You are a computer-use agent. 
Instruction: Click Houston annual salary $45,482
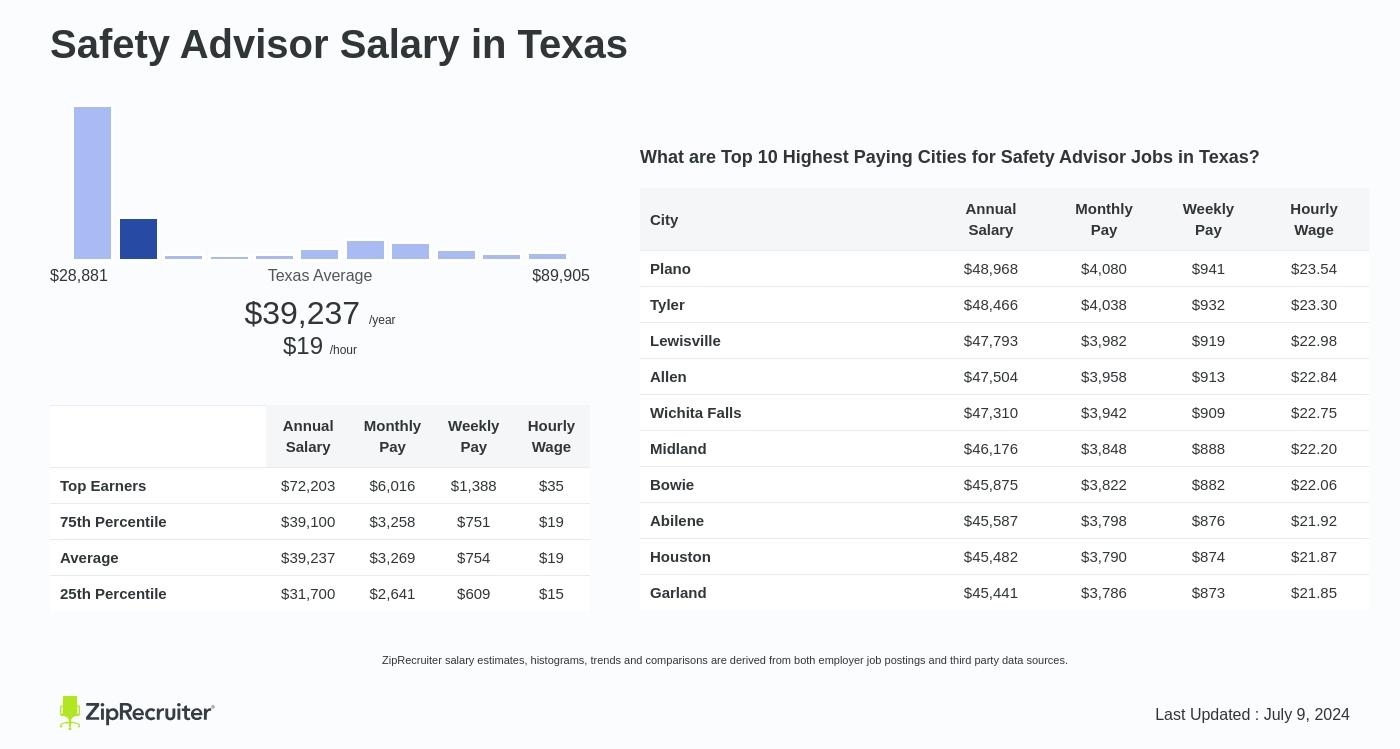tap(991, 557)
